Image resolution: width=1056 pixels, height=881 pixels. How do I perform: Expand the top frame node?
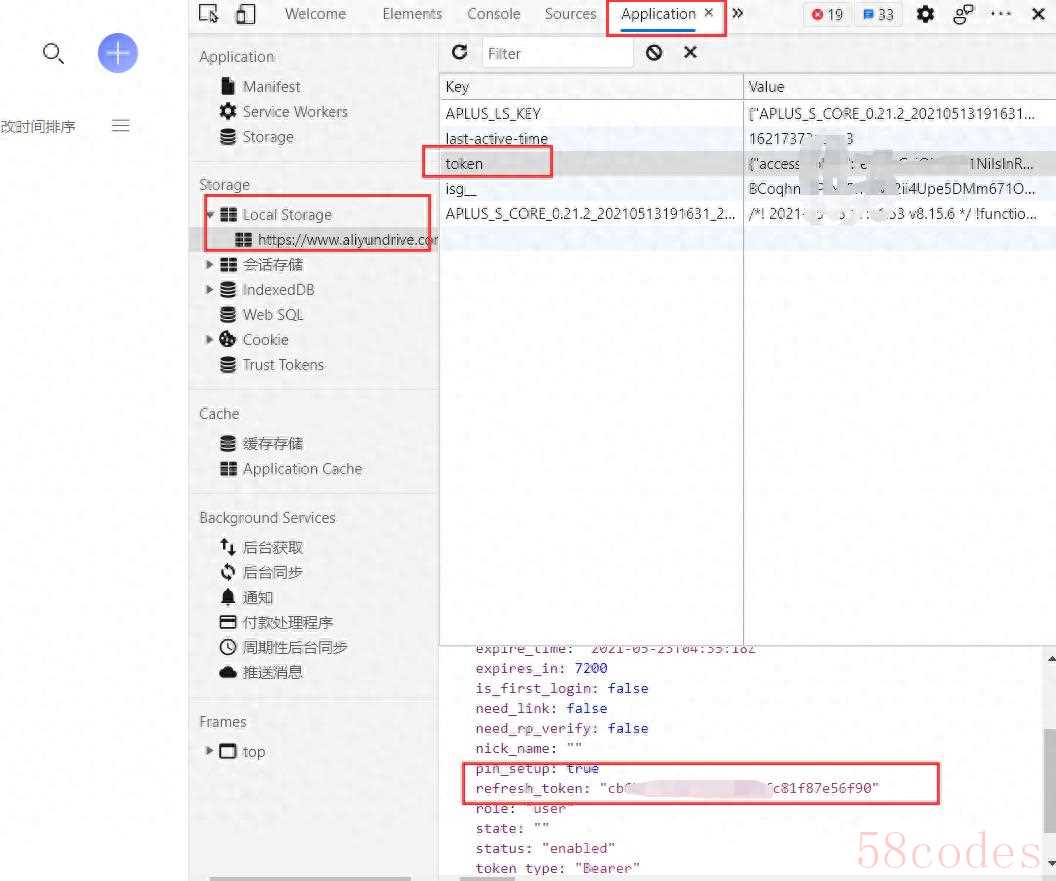[x=209, y=751]
